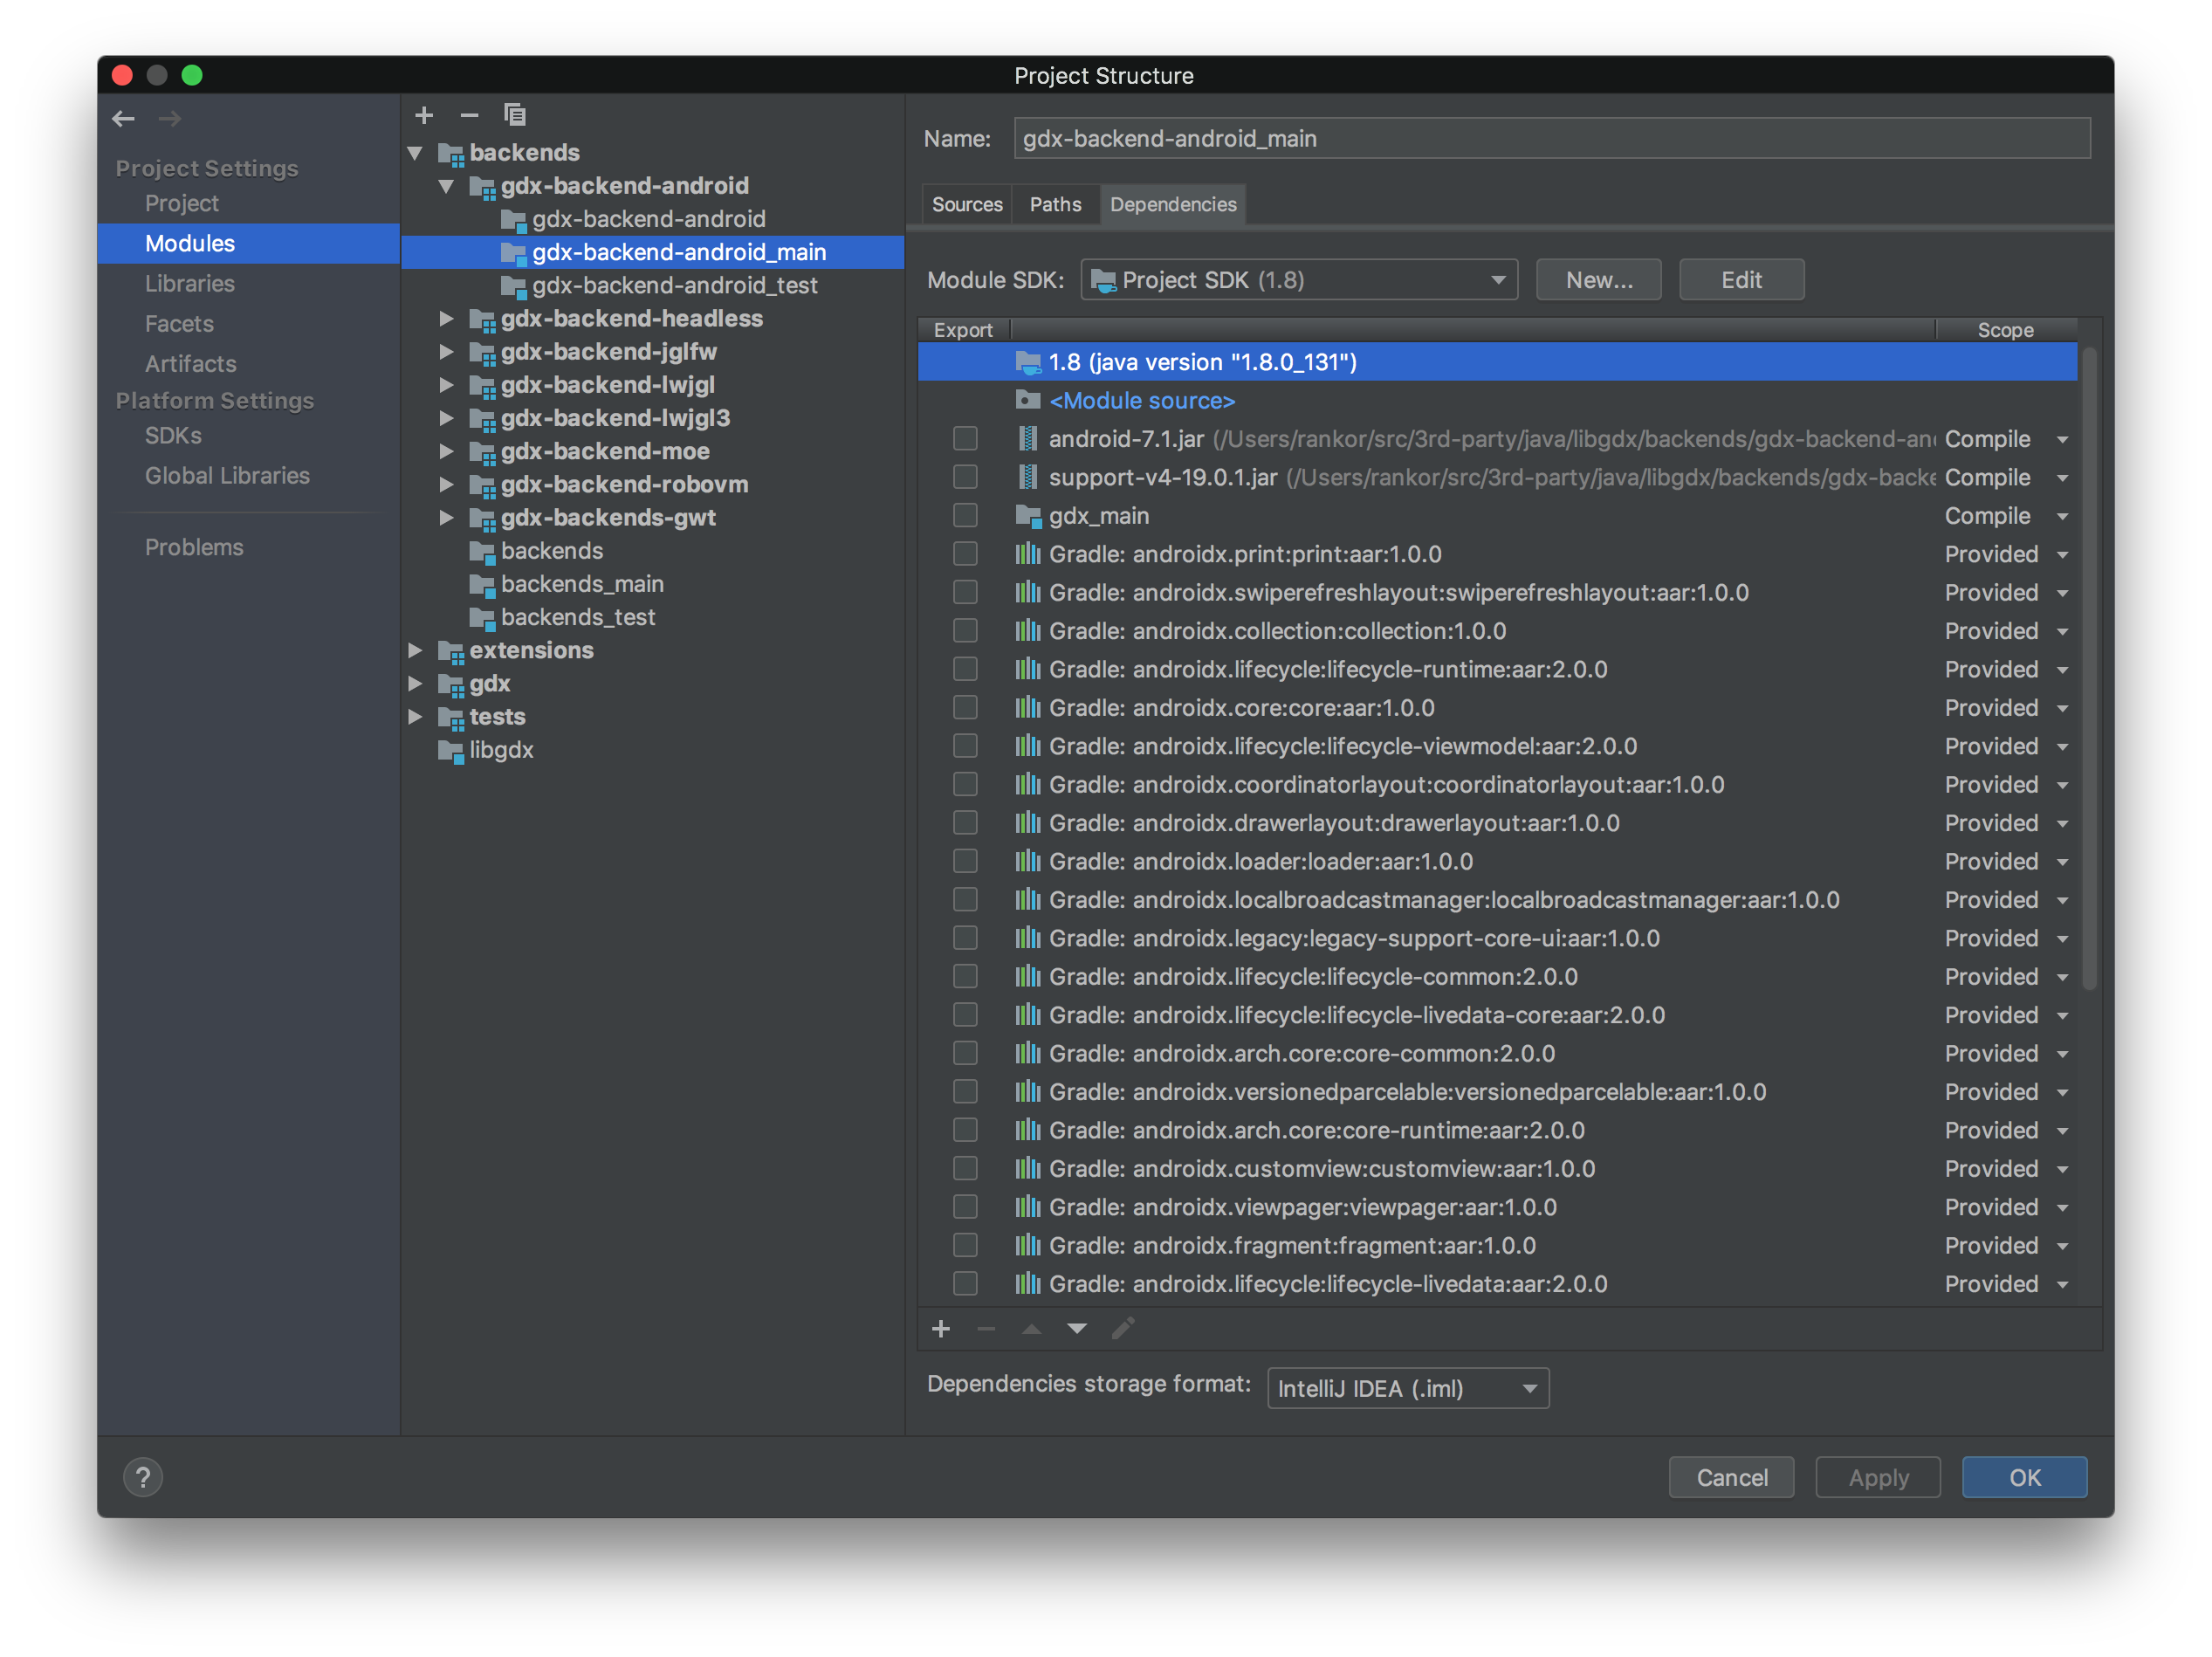Navigate back with the left arrow icon
The image size is (2212, 1657).
click(x=123, y=118)
